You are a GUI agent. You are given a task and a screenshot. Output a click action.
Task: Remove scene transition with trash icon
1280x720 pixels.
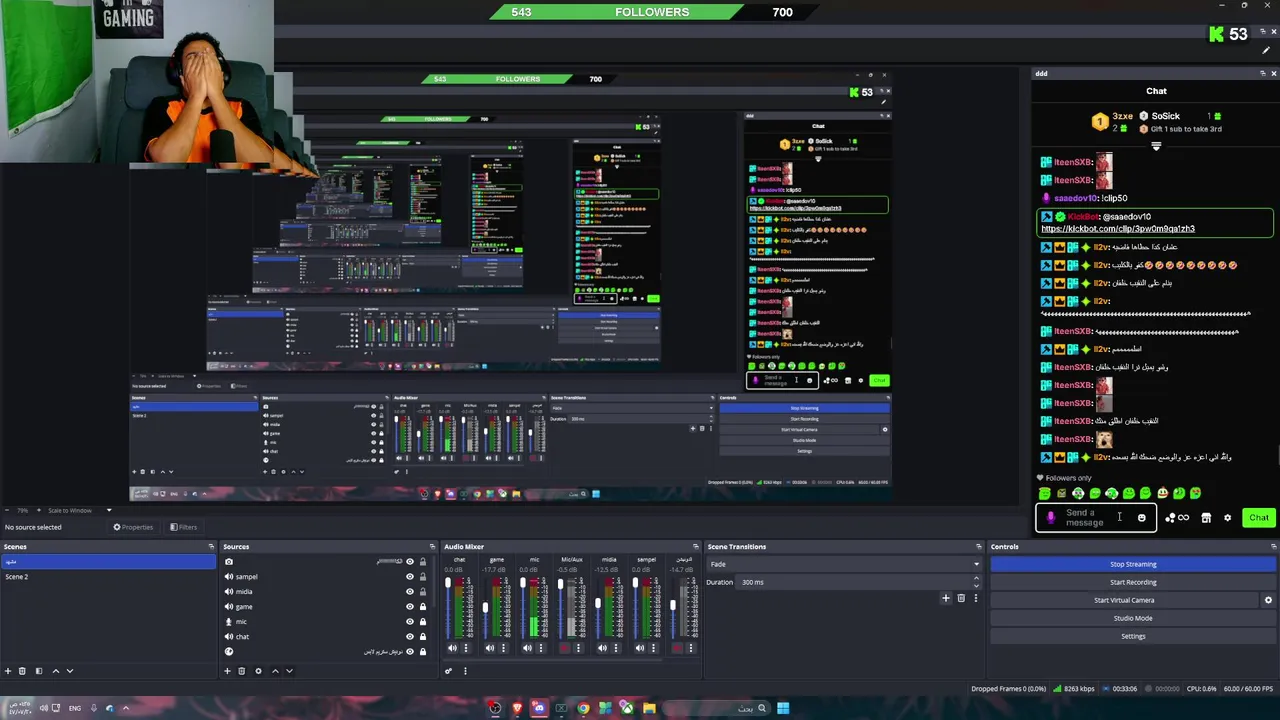click(x=961, y=598)
